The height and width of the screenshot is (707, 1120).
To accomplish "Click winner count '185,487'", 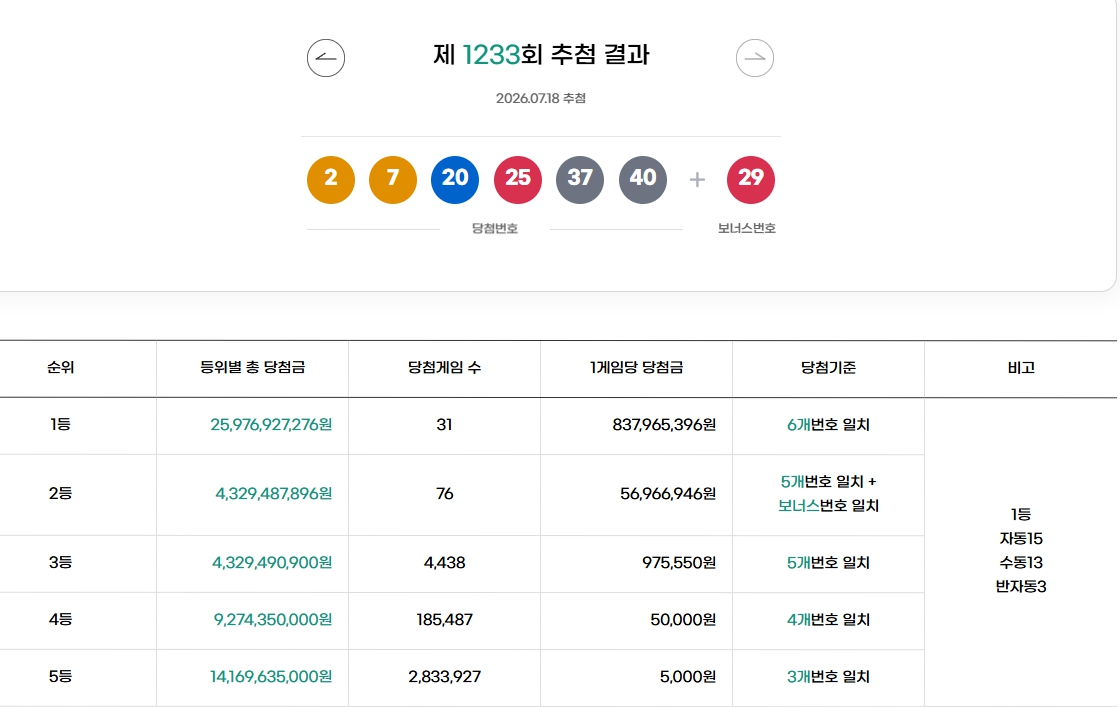I will tap(444, 620).
